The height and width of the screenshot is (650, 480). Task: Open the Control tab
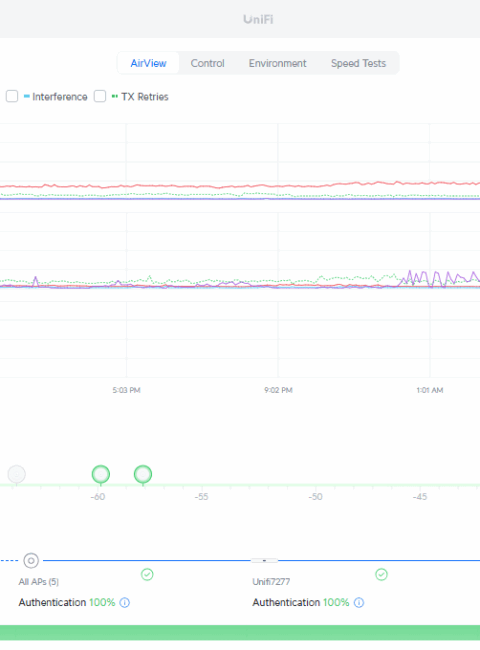(207, 63)
